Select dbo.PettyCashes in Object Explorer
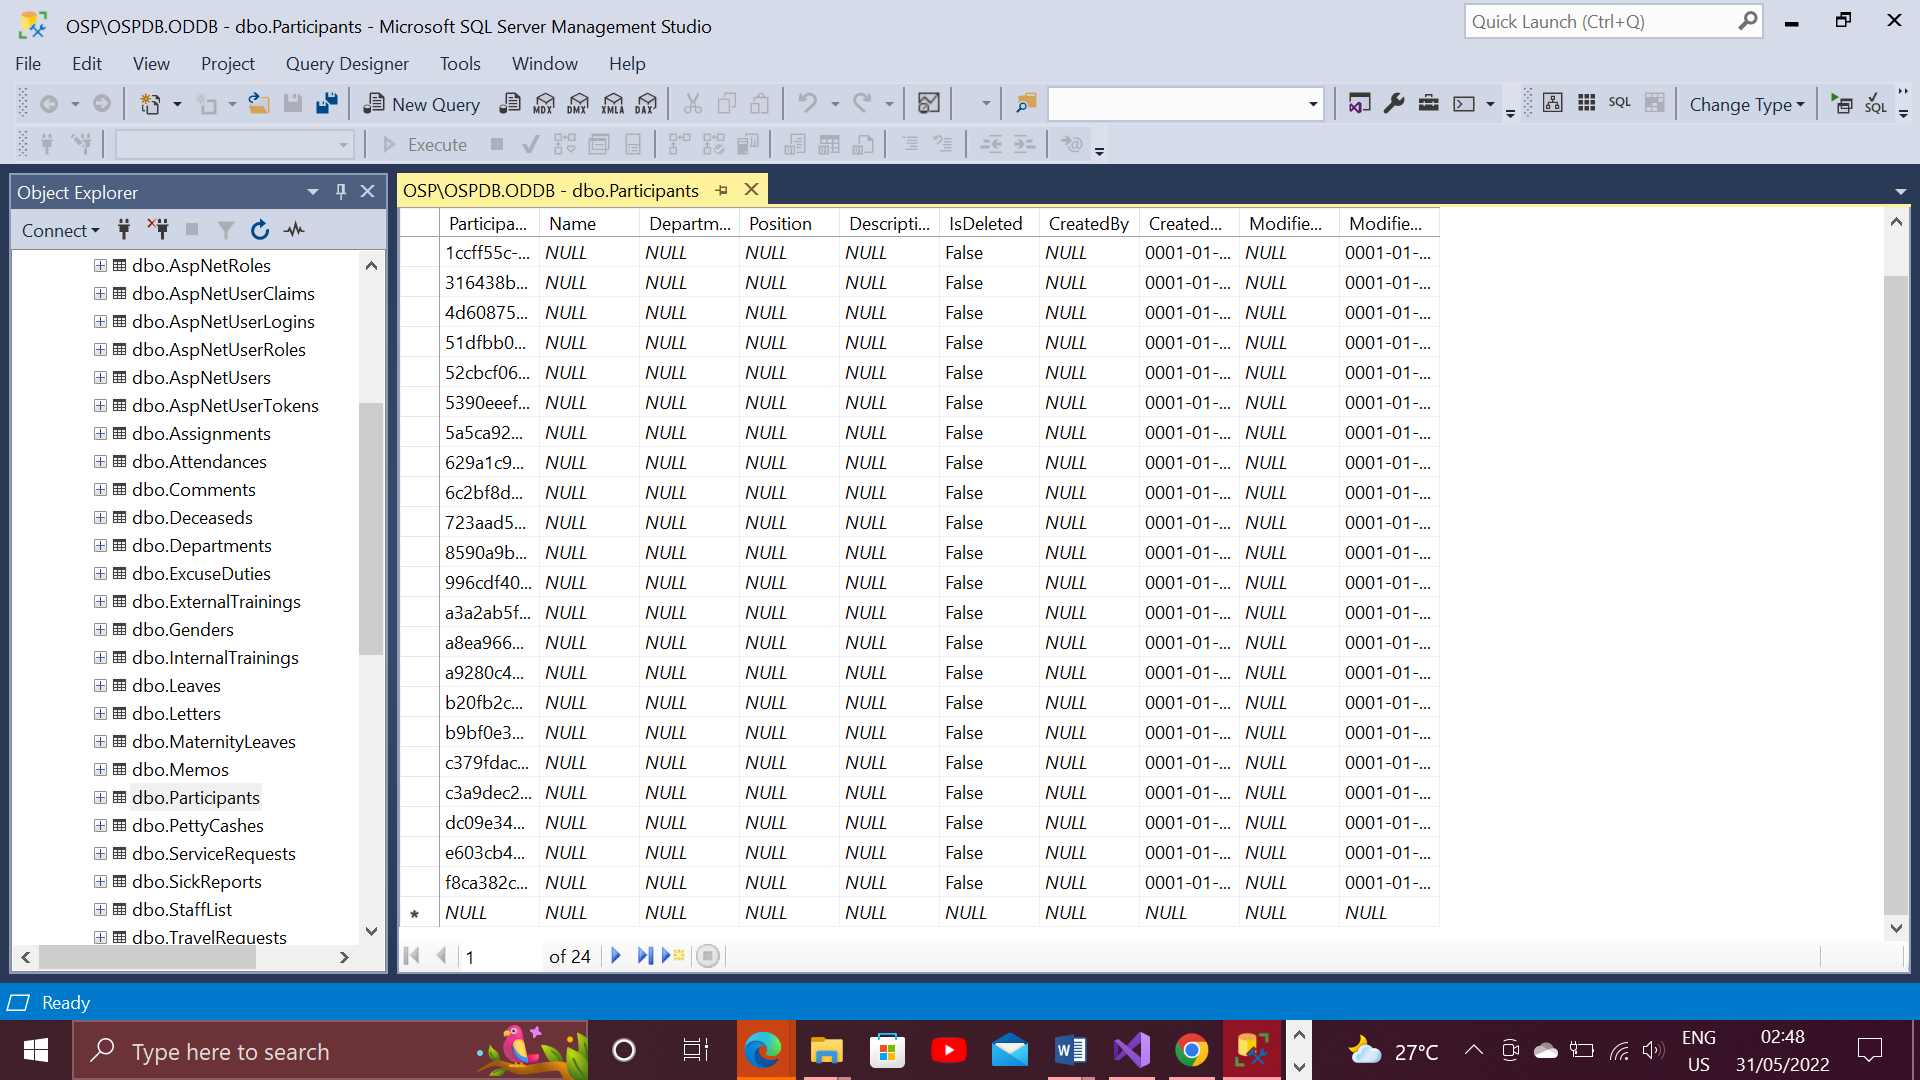The height and width of the screenshot is (1080, 1920). click(198, 825)
